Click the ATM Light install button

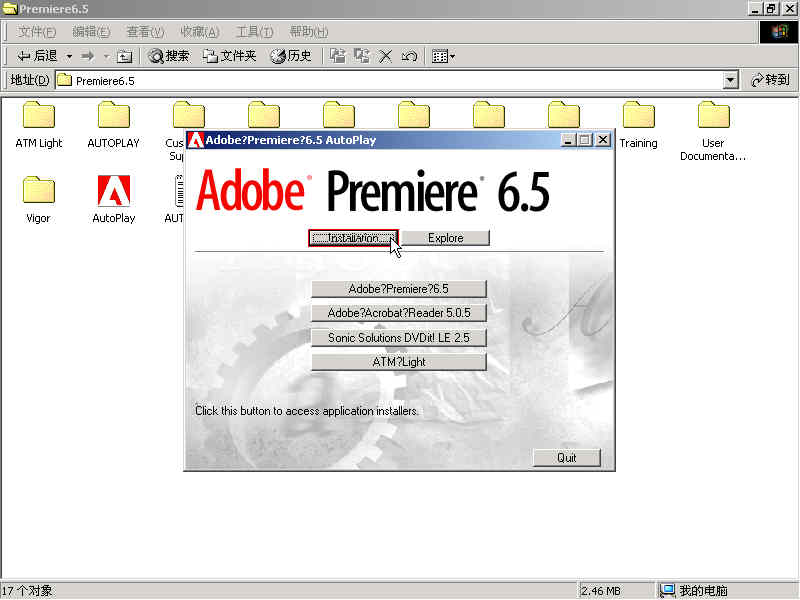pyautogui.click(x=398, y=362)
